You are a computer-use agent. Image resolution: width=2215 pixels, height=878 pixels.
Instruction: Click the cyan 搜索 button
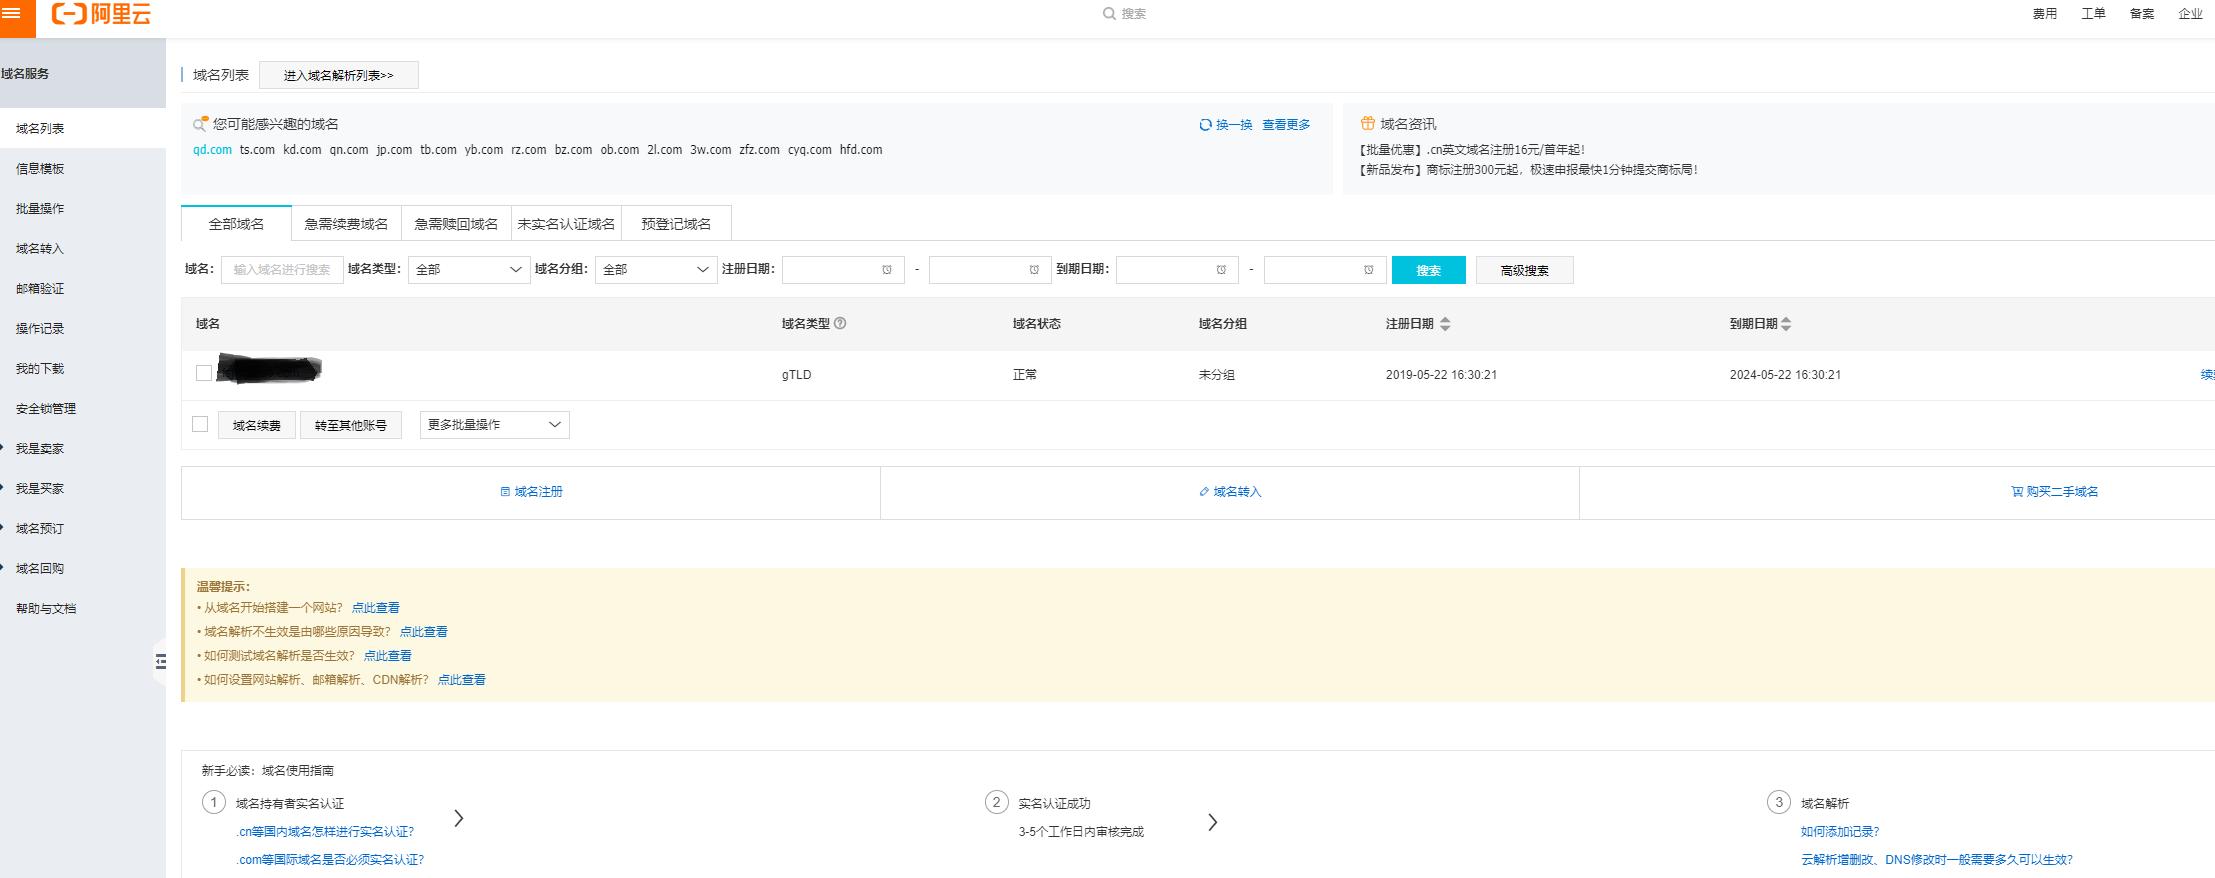click(1429, 270)
